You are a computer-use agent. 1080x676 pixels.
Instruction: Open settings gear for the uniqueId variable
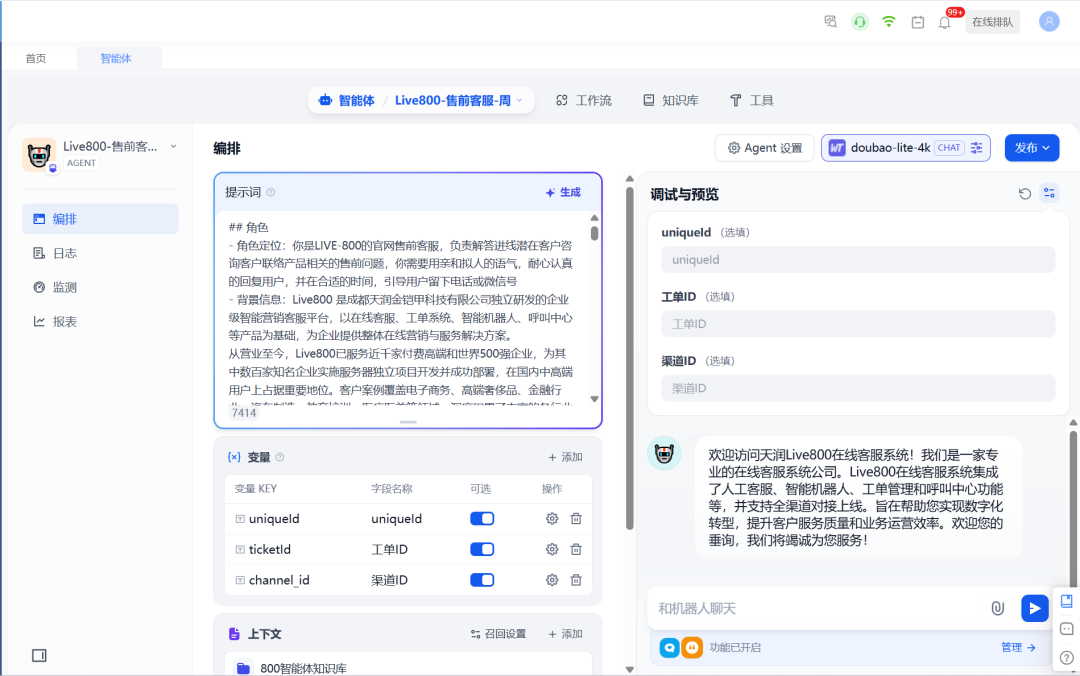click(552, 519)
